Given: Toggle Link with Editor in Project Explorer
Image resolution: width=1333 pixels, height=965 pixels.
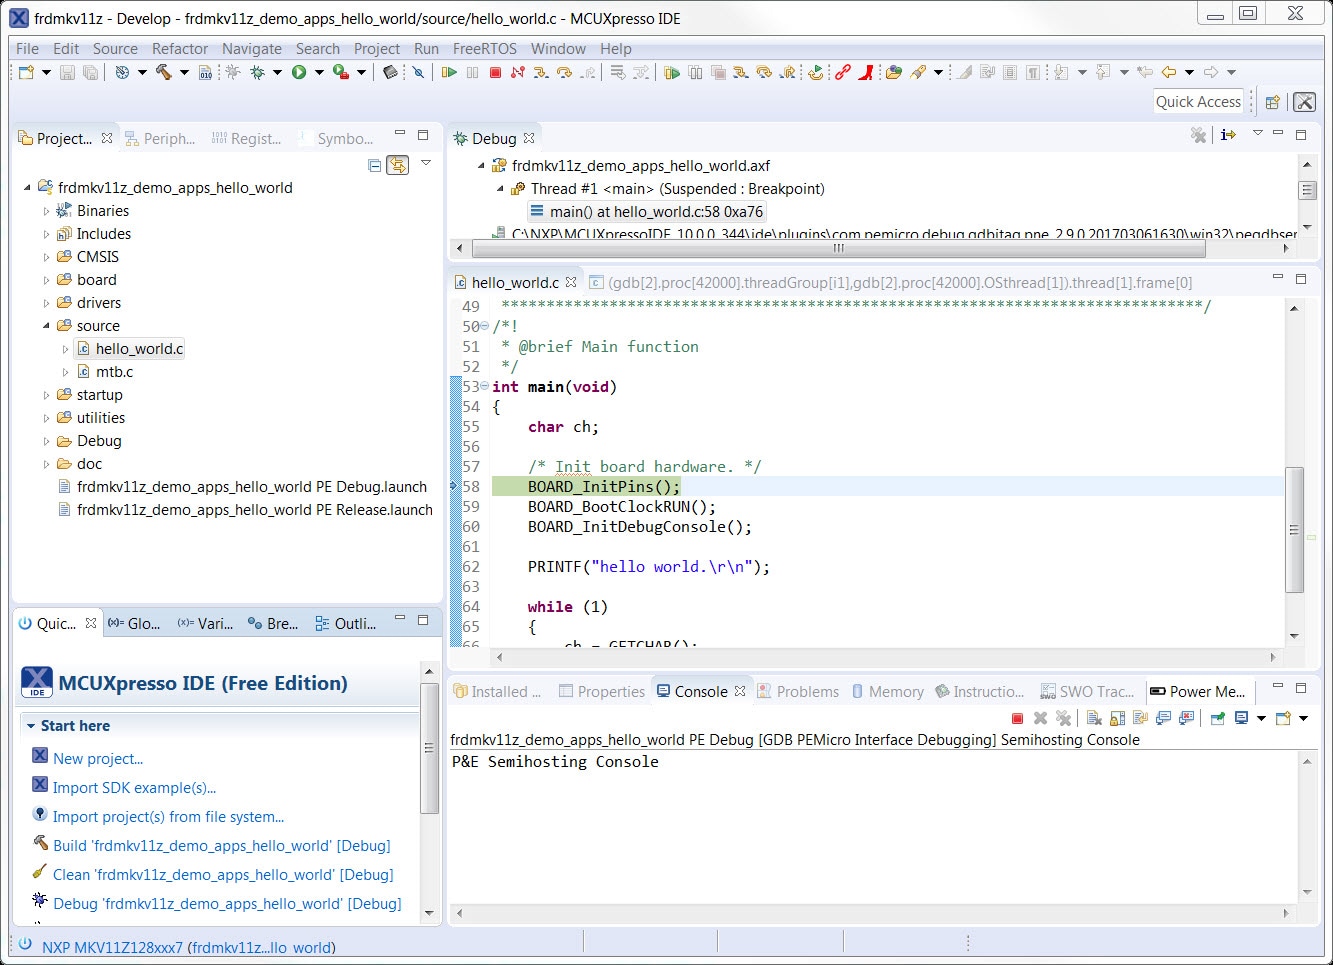Looking at the screenshot, I should 398,165.
